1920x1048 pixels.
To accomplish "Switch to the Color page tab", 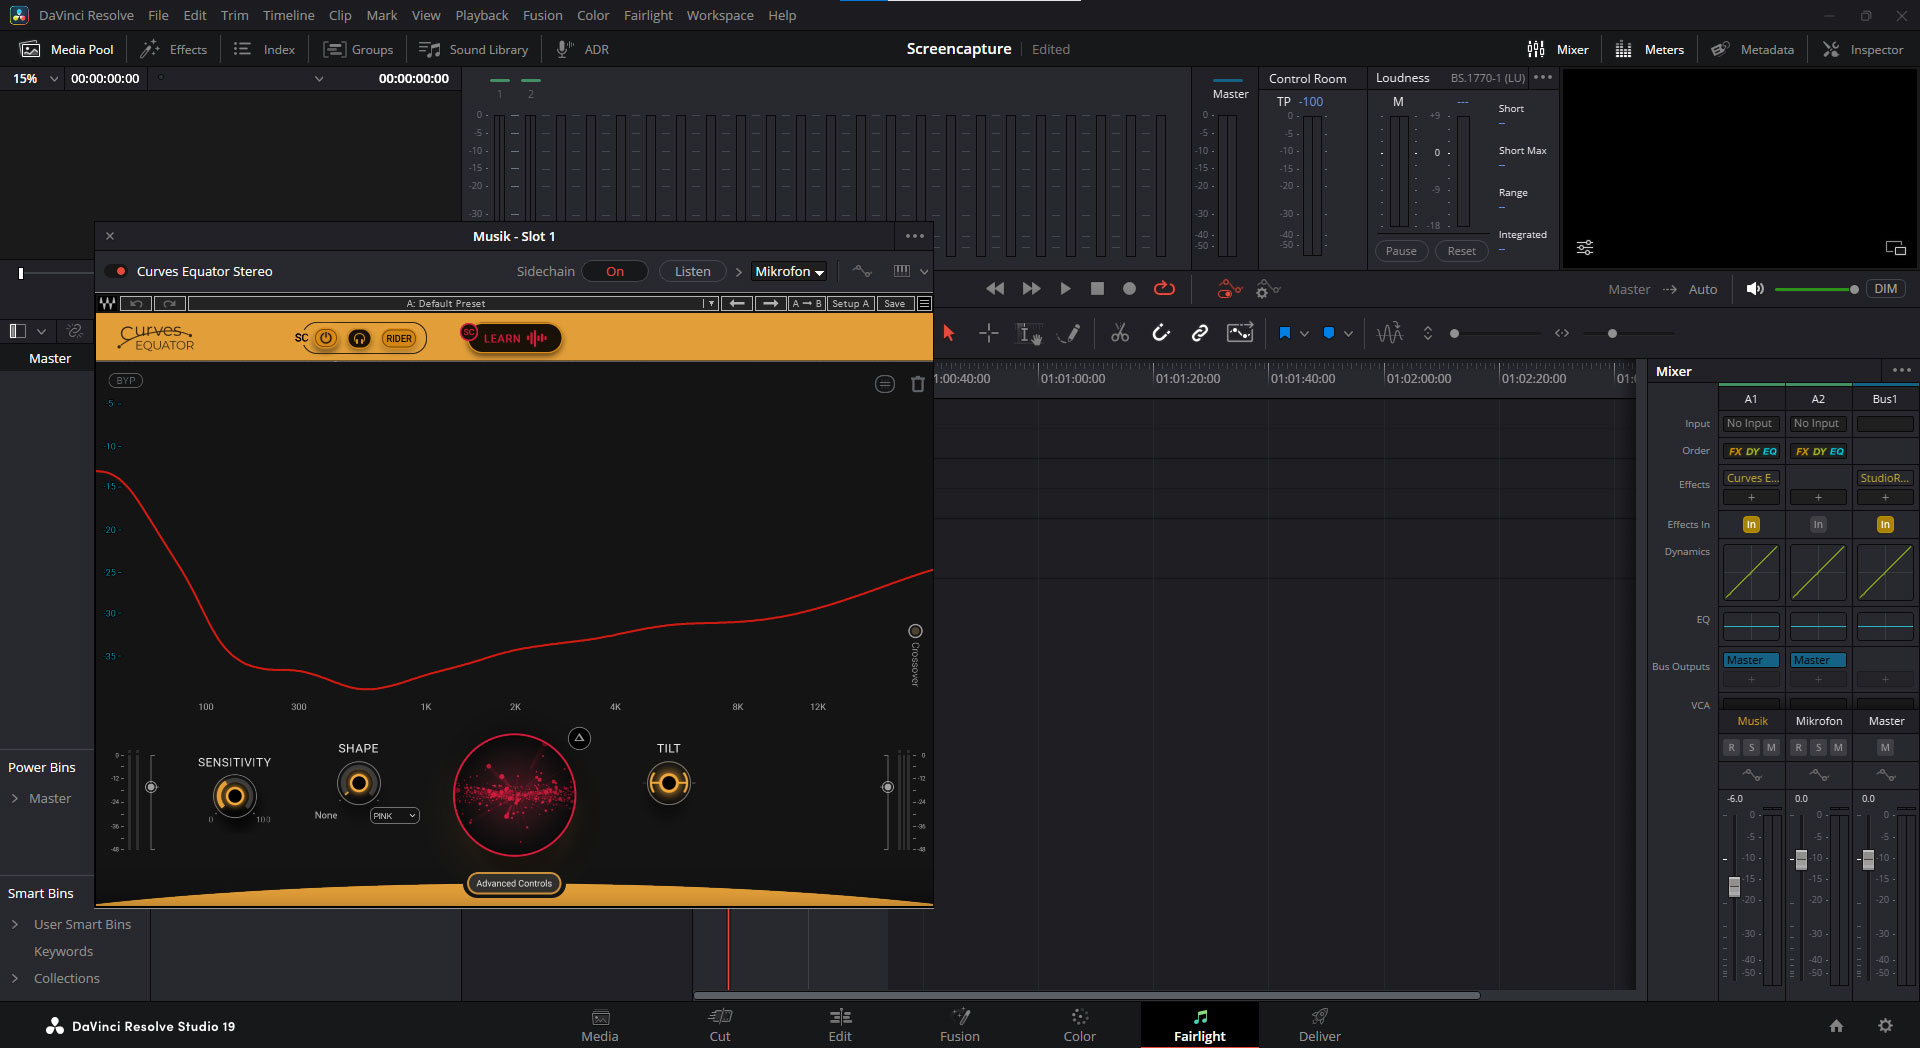I will coord(1080,1025).
